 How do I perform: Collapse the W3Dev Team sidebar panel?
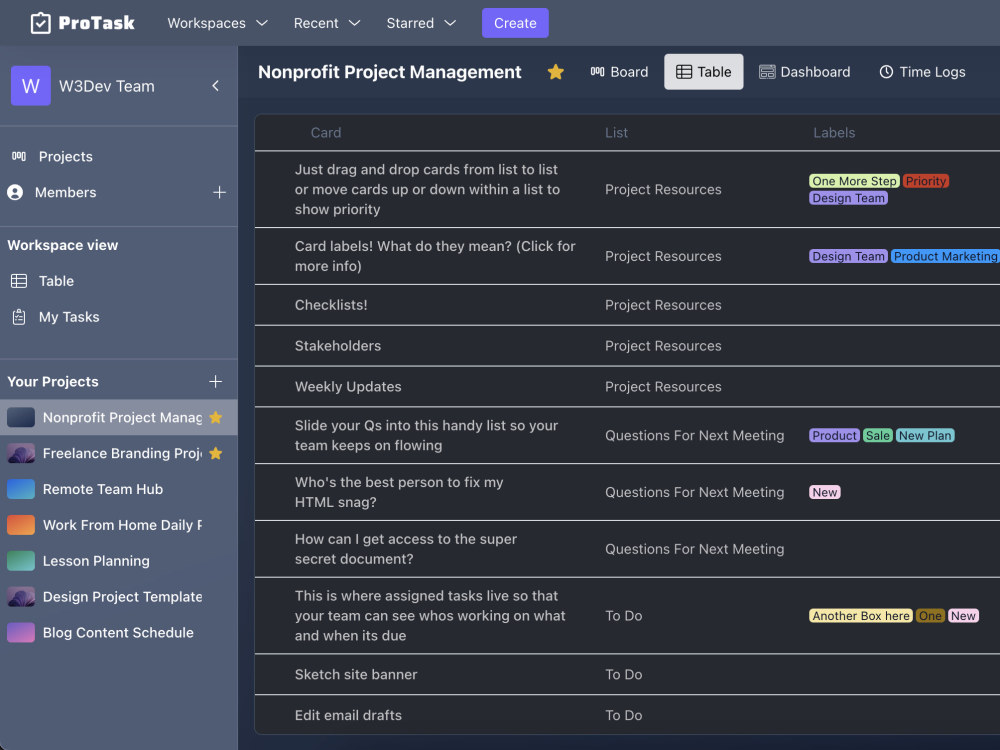[x=215, y=86]
